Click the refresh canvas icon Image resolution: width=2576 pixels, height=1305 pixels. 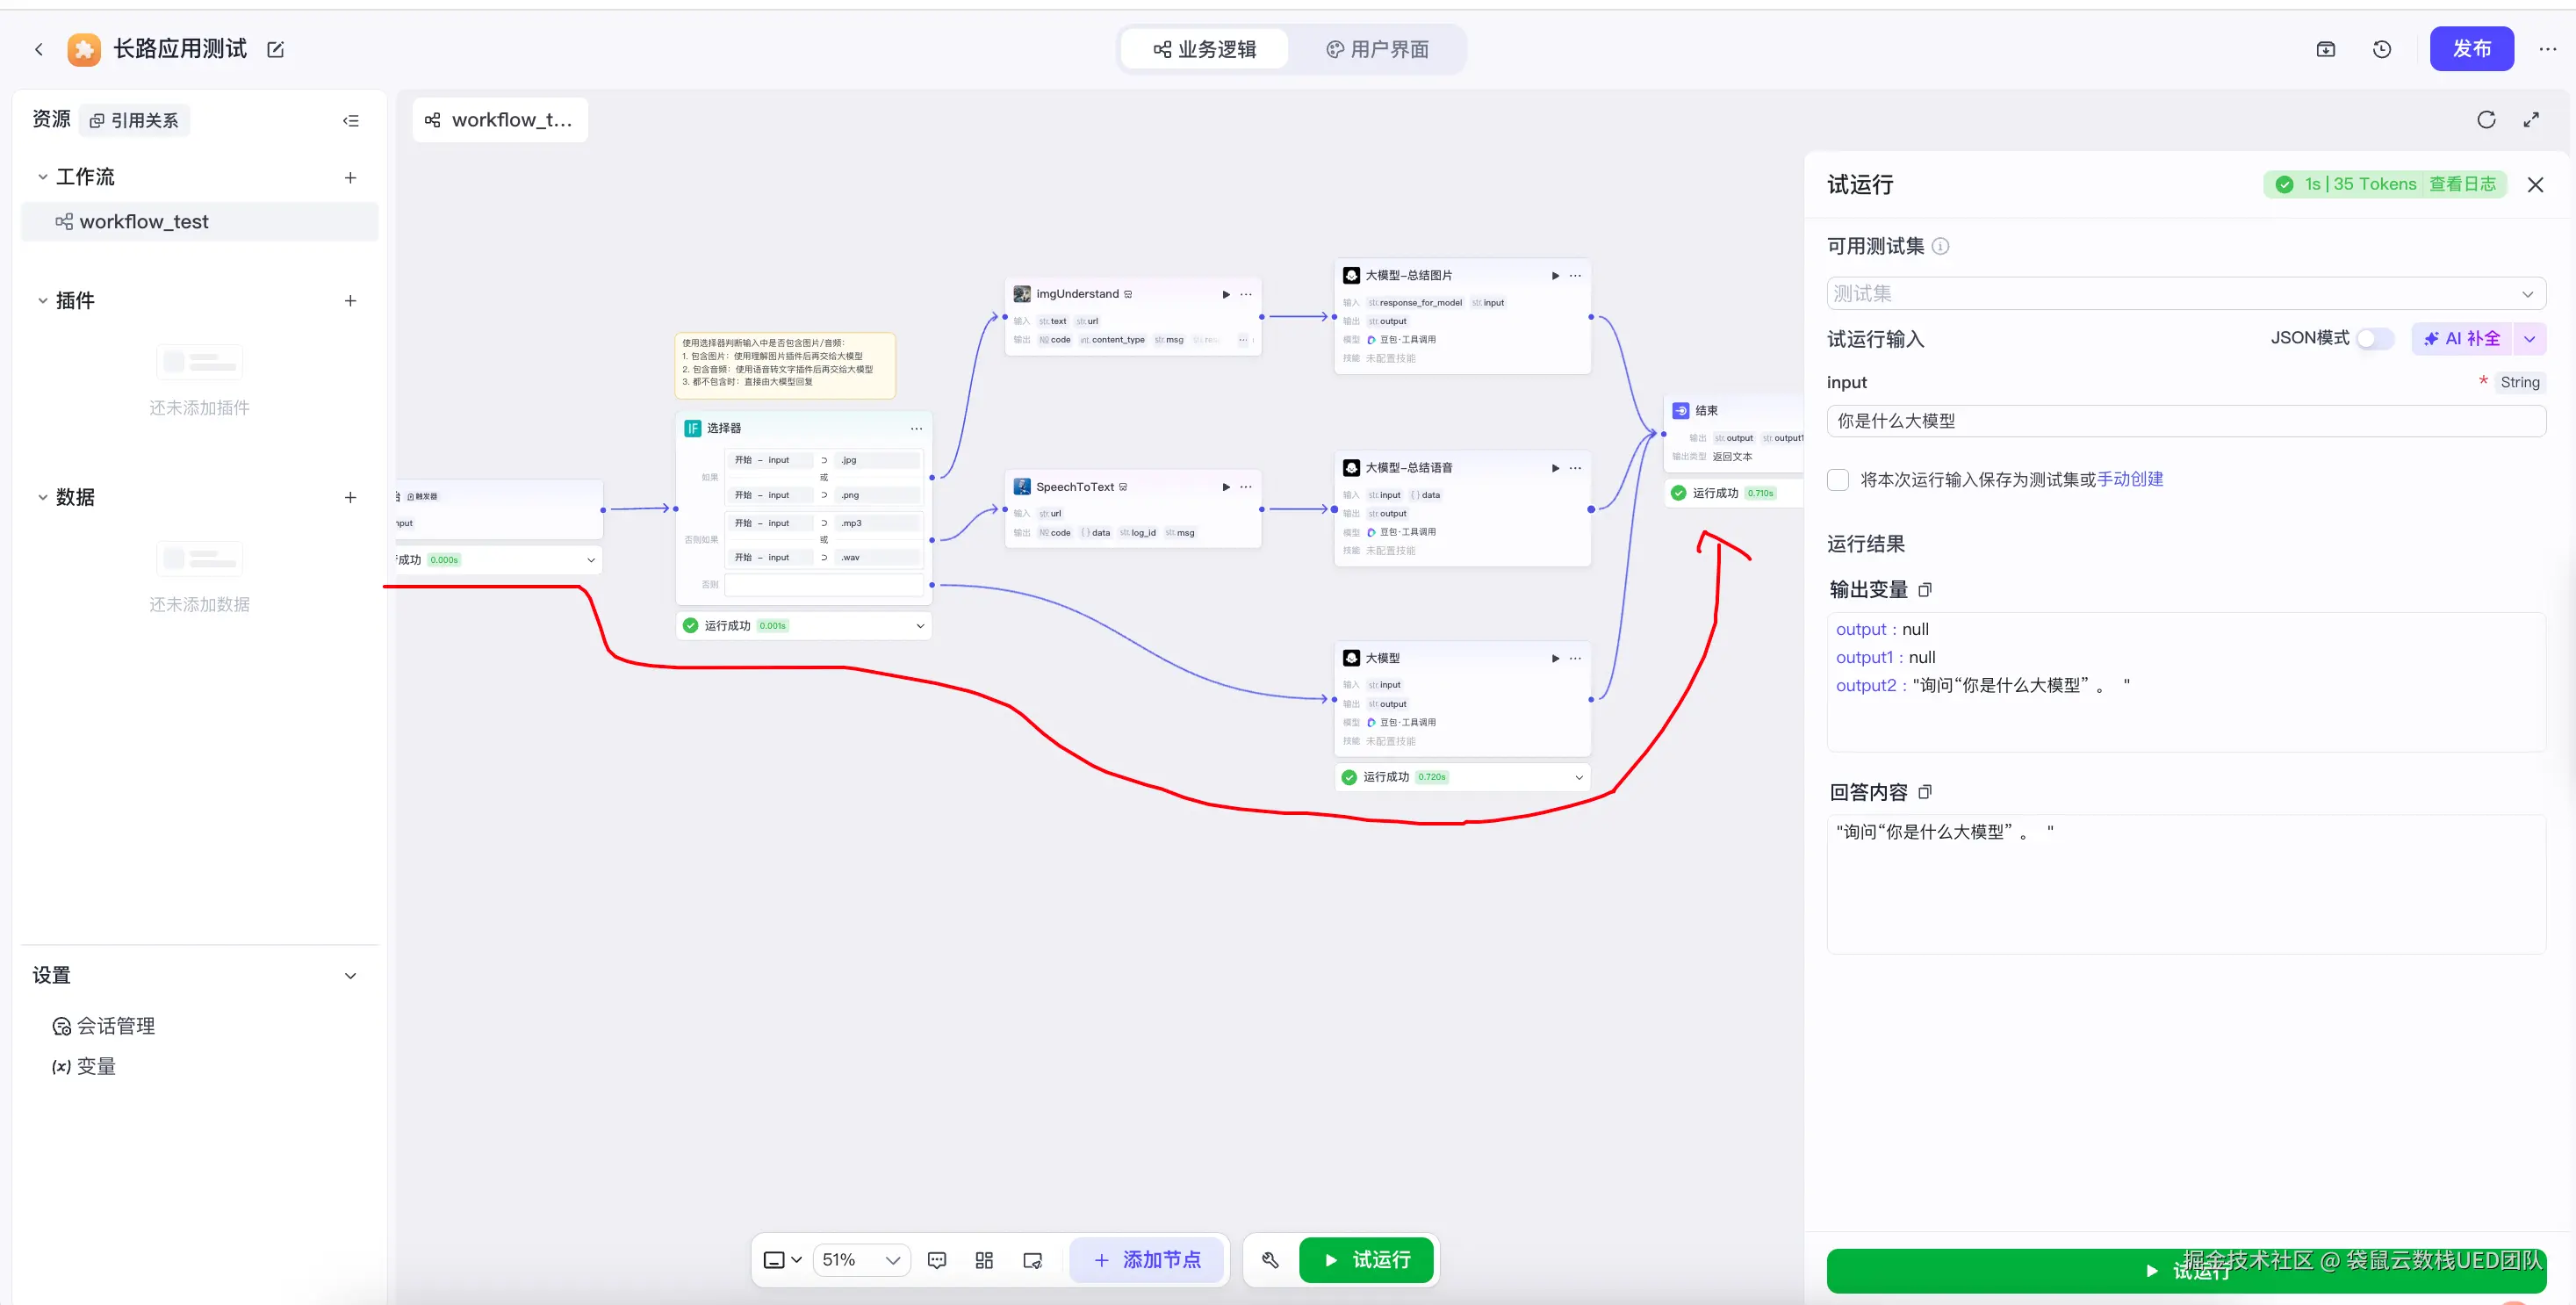pyautogui.click(x=2486, y=120)
